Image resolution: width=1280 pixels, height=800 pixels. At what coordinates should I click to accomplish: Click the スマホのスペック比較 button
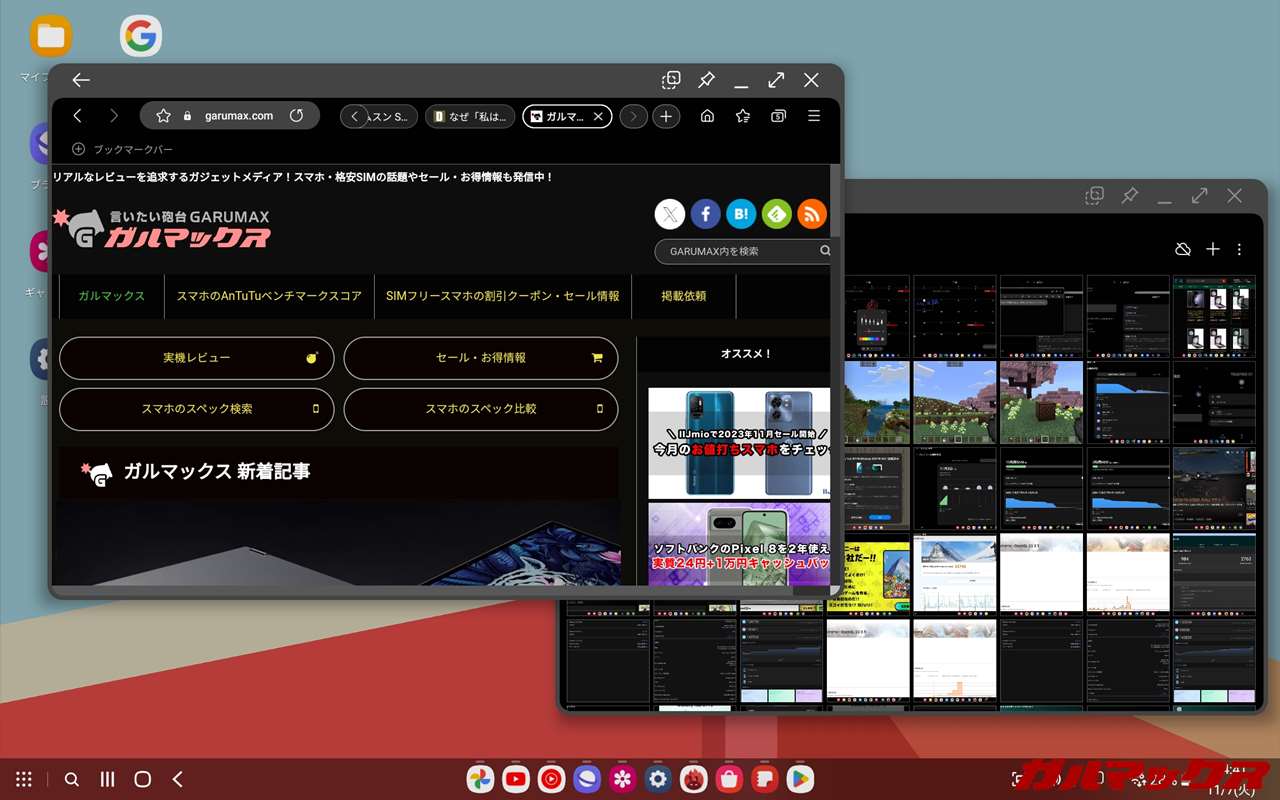(481, 409)
